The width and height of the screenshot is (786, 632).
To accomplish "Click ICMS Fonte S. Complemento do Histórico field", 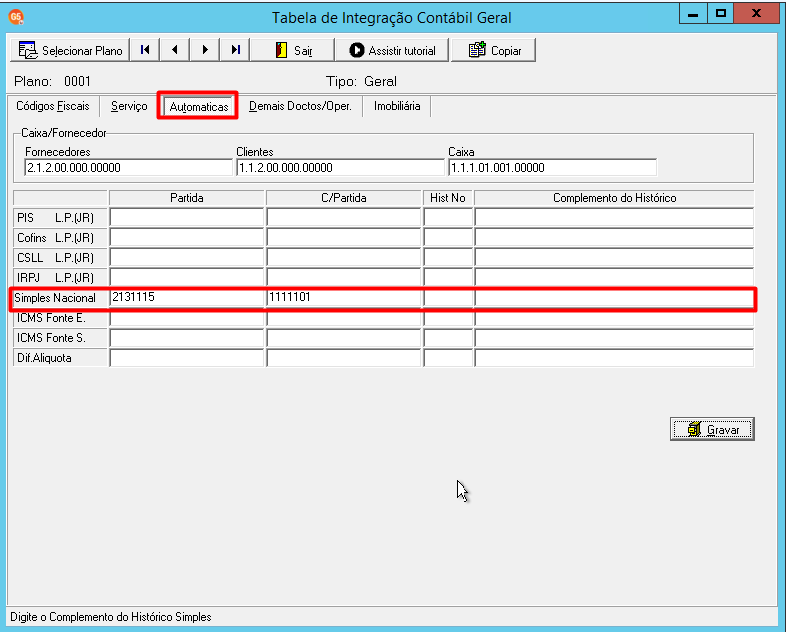I will tap(614, 338).
